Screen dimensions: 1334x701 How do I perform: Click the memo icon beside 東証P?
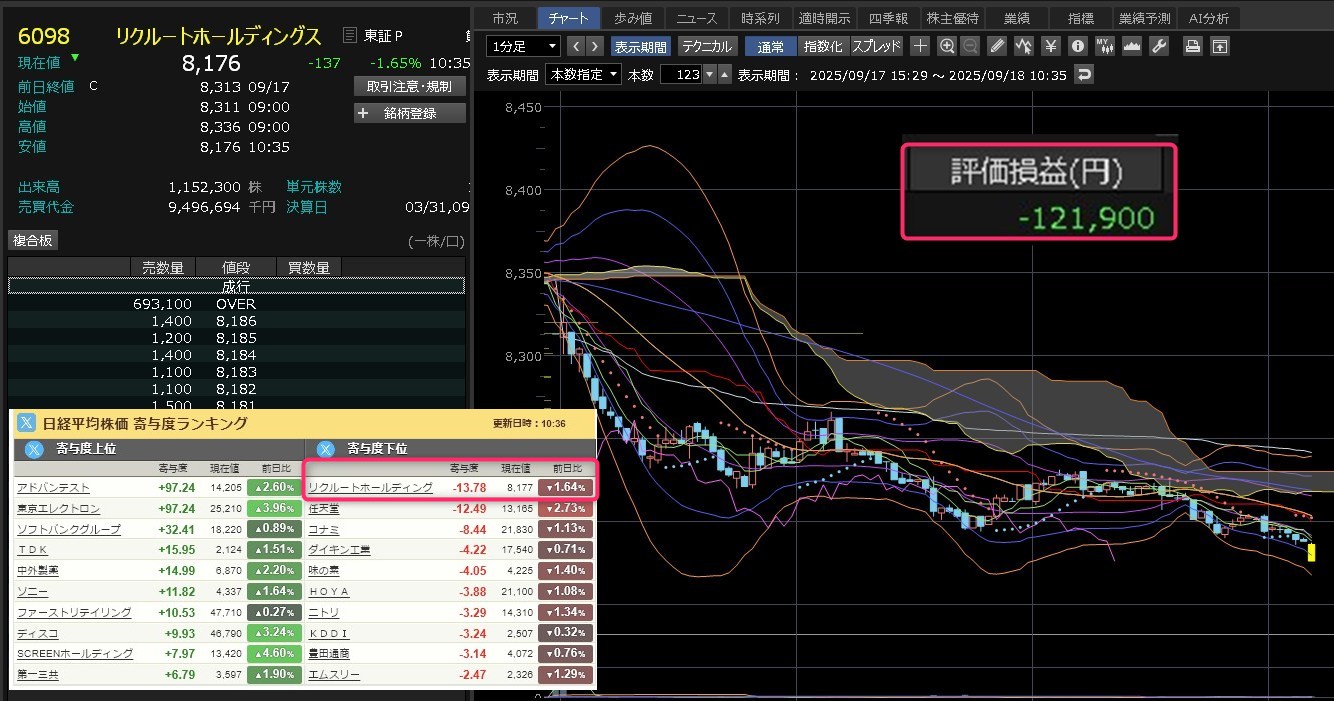coord(349,36)
